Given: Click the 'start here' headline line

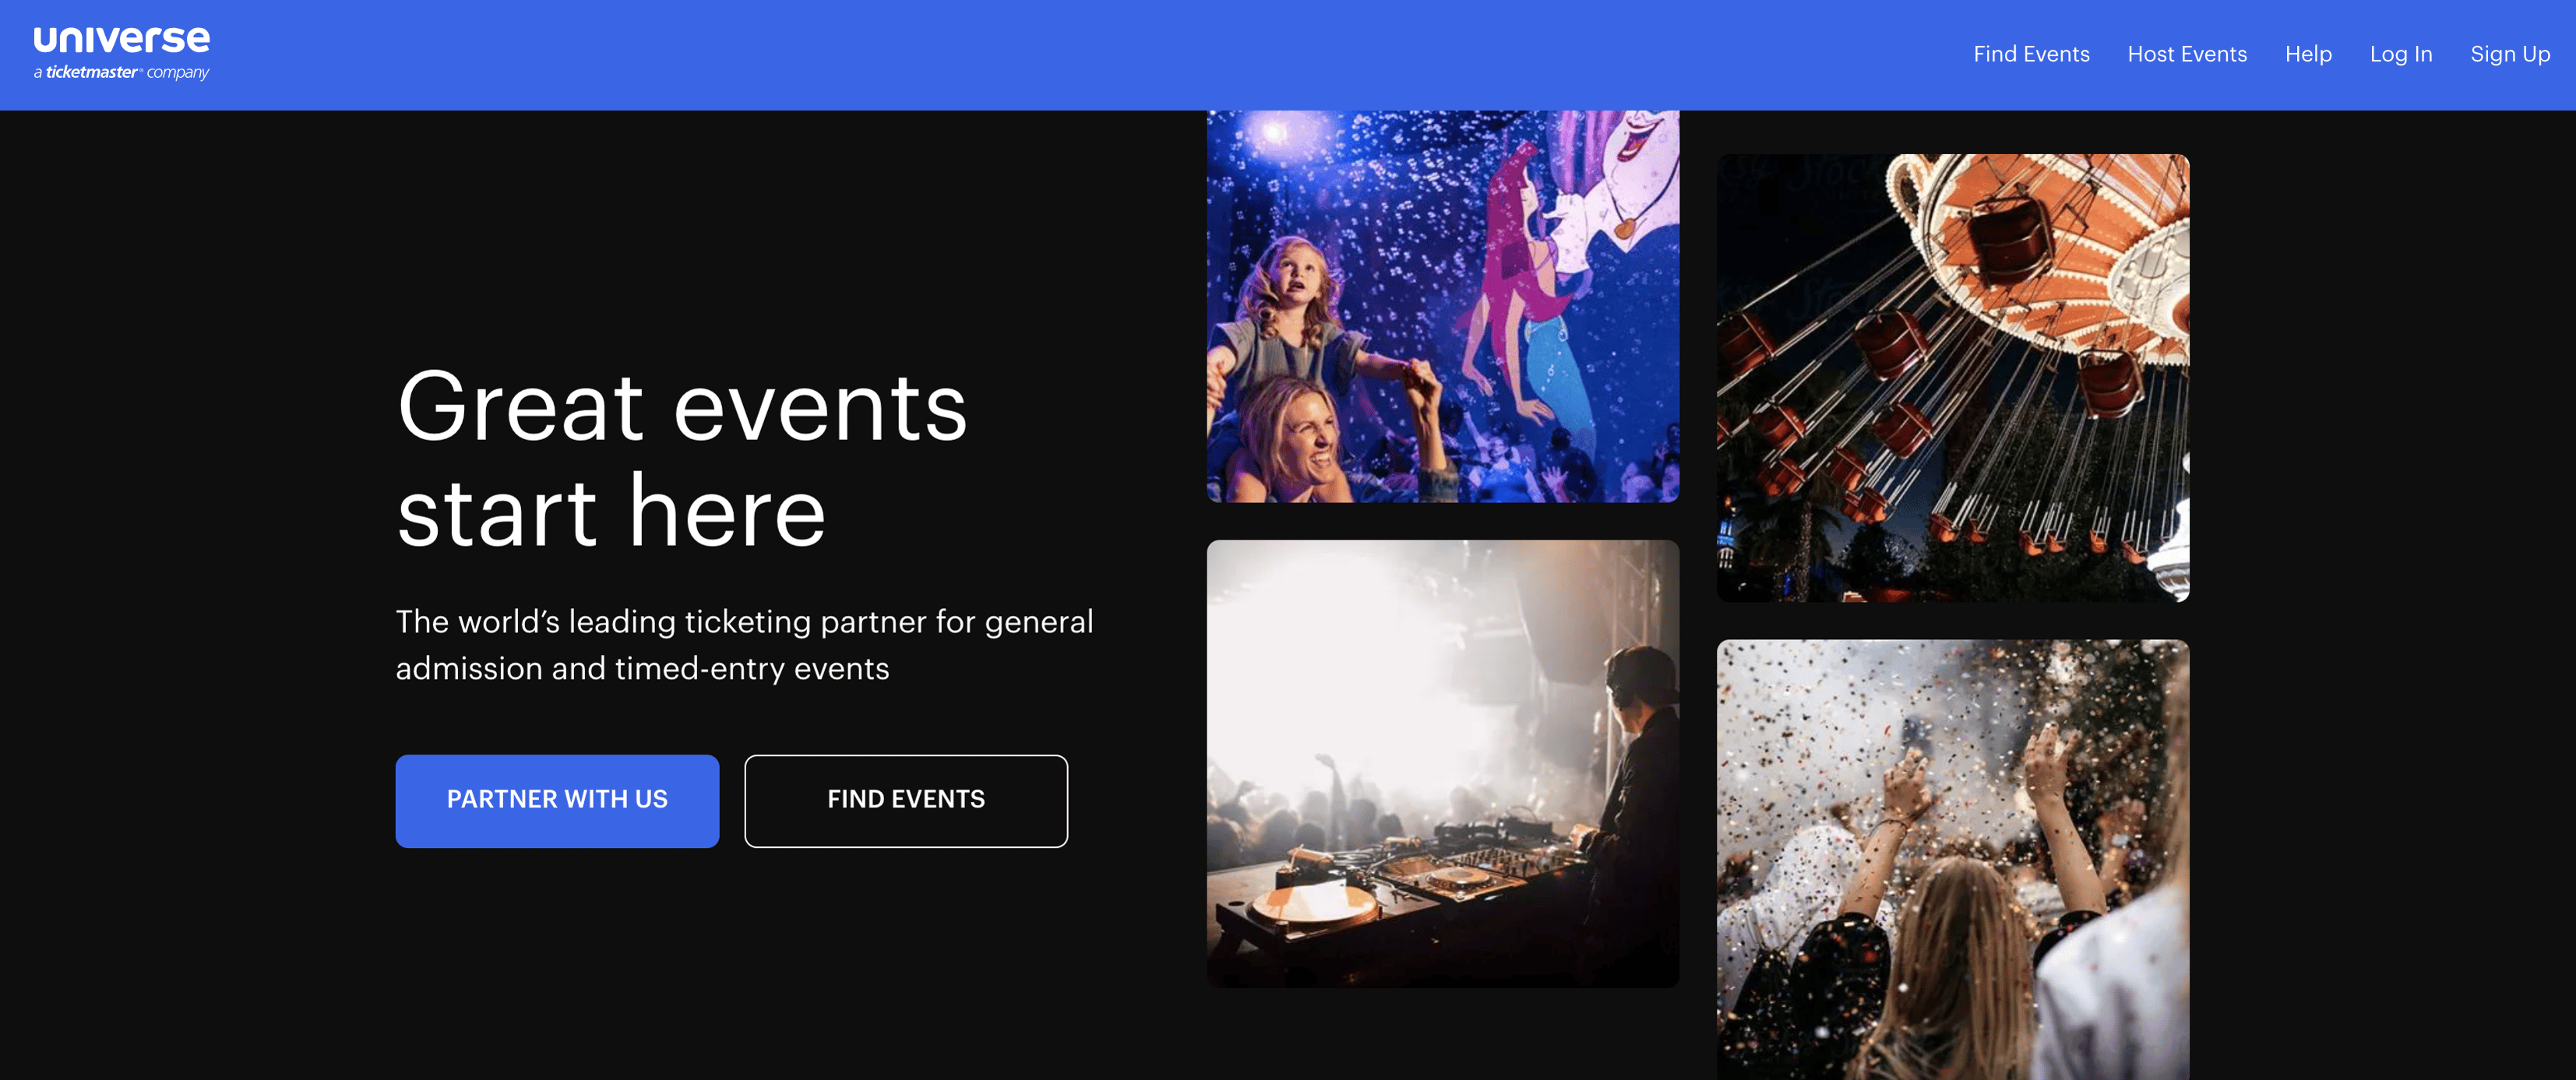Looking at the screenshot, I should (x=611, y=512).
